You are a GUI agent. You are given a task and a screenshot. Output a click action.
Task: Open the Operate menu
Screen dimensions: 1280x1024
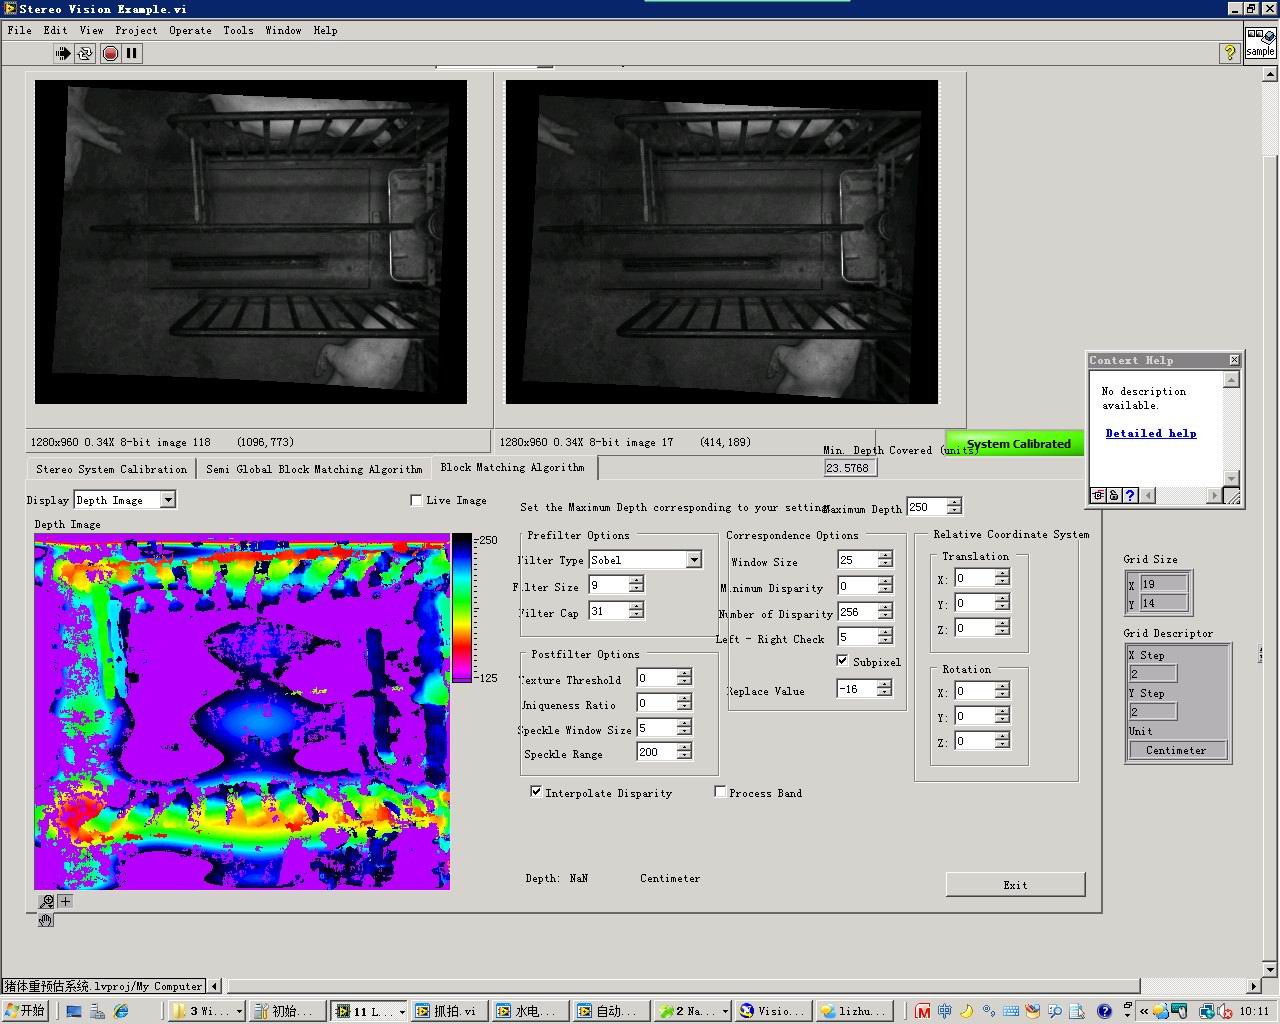click(190, 30)
